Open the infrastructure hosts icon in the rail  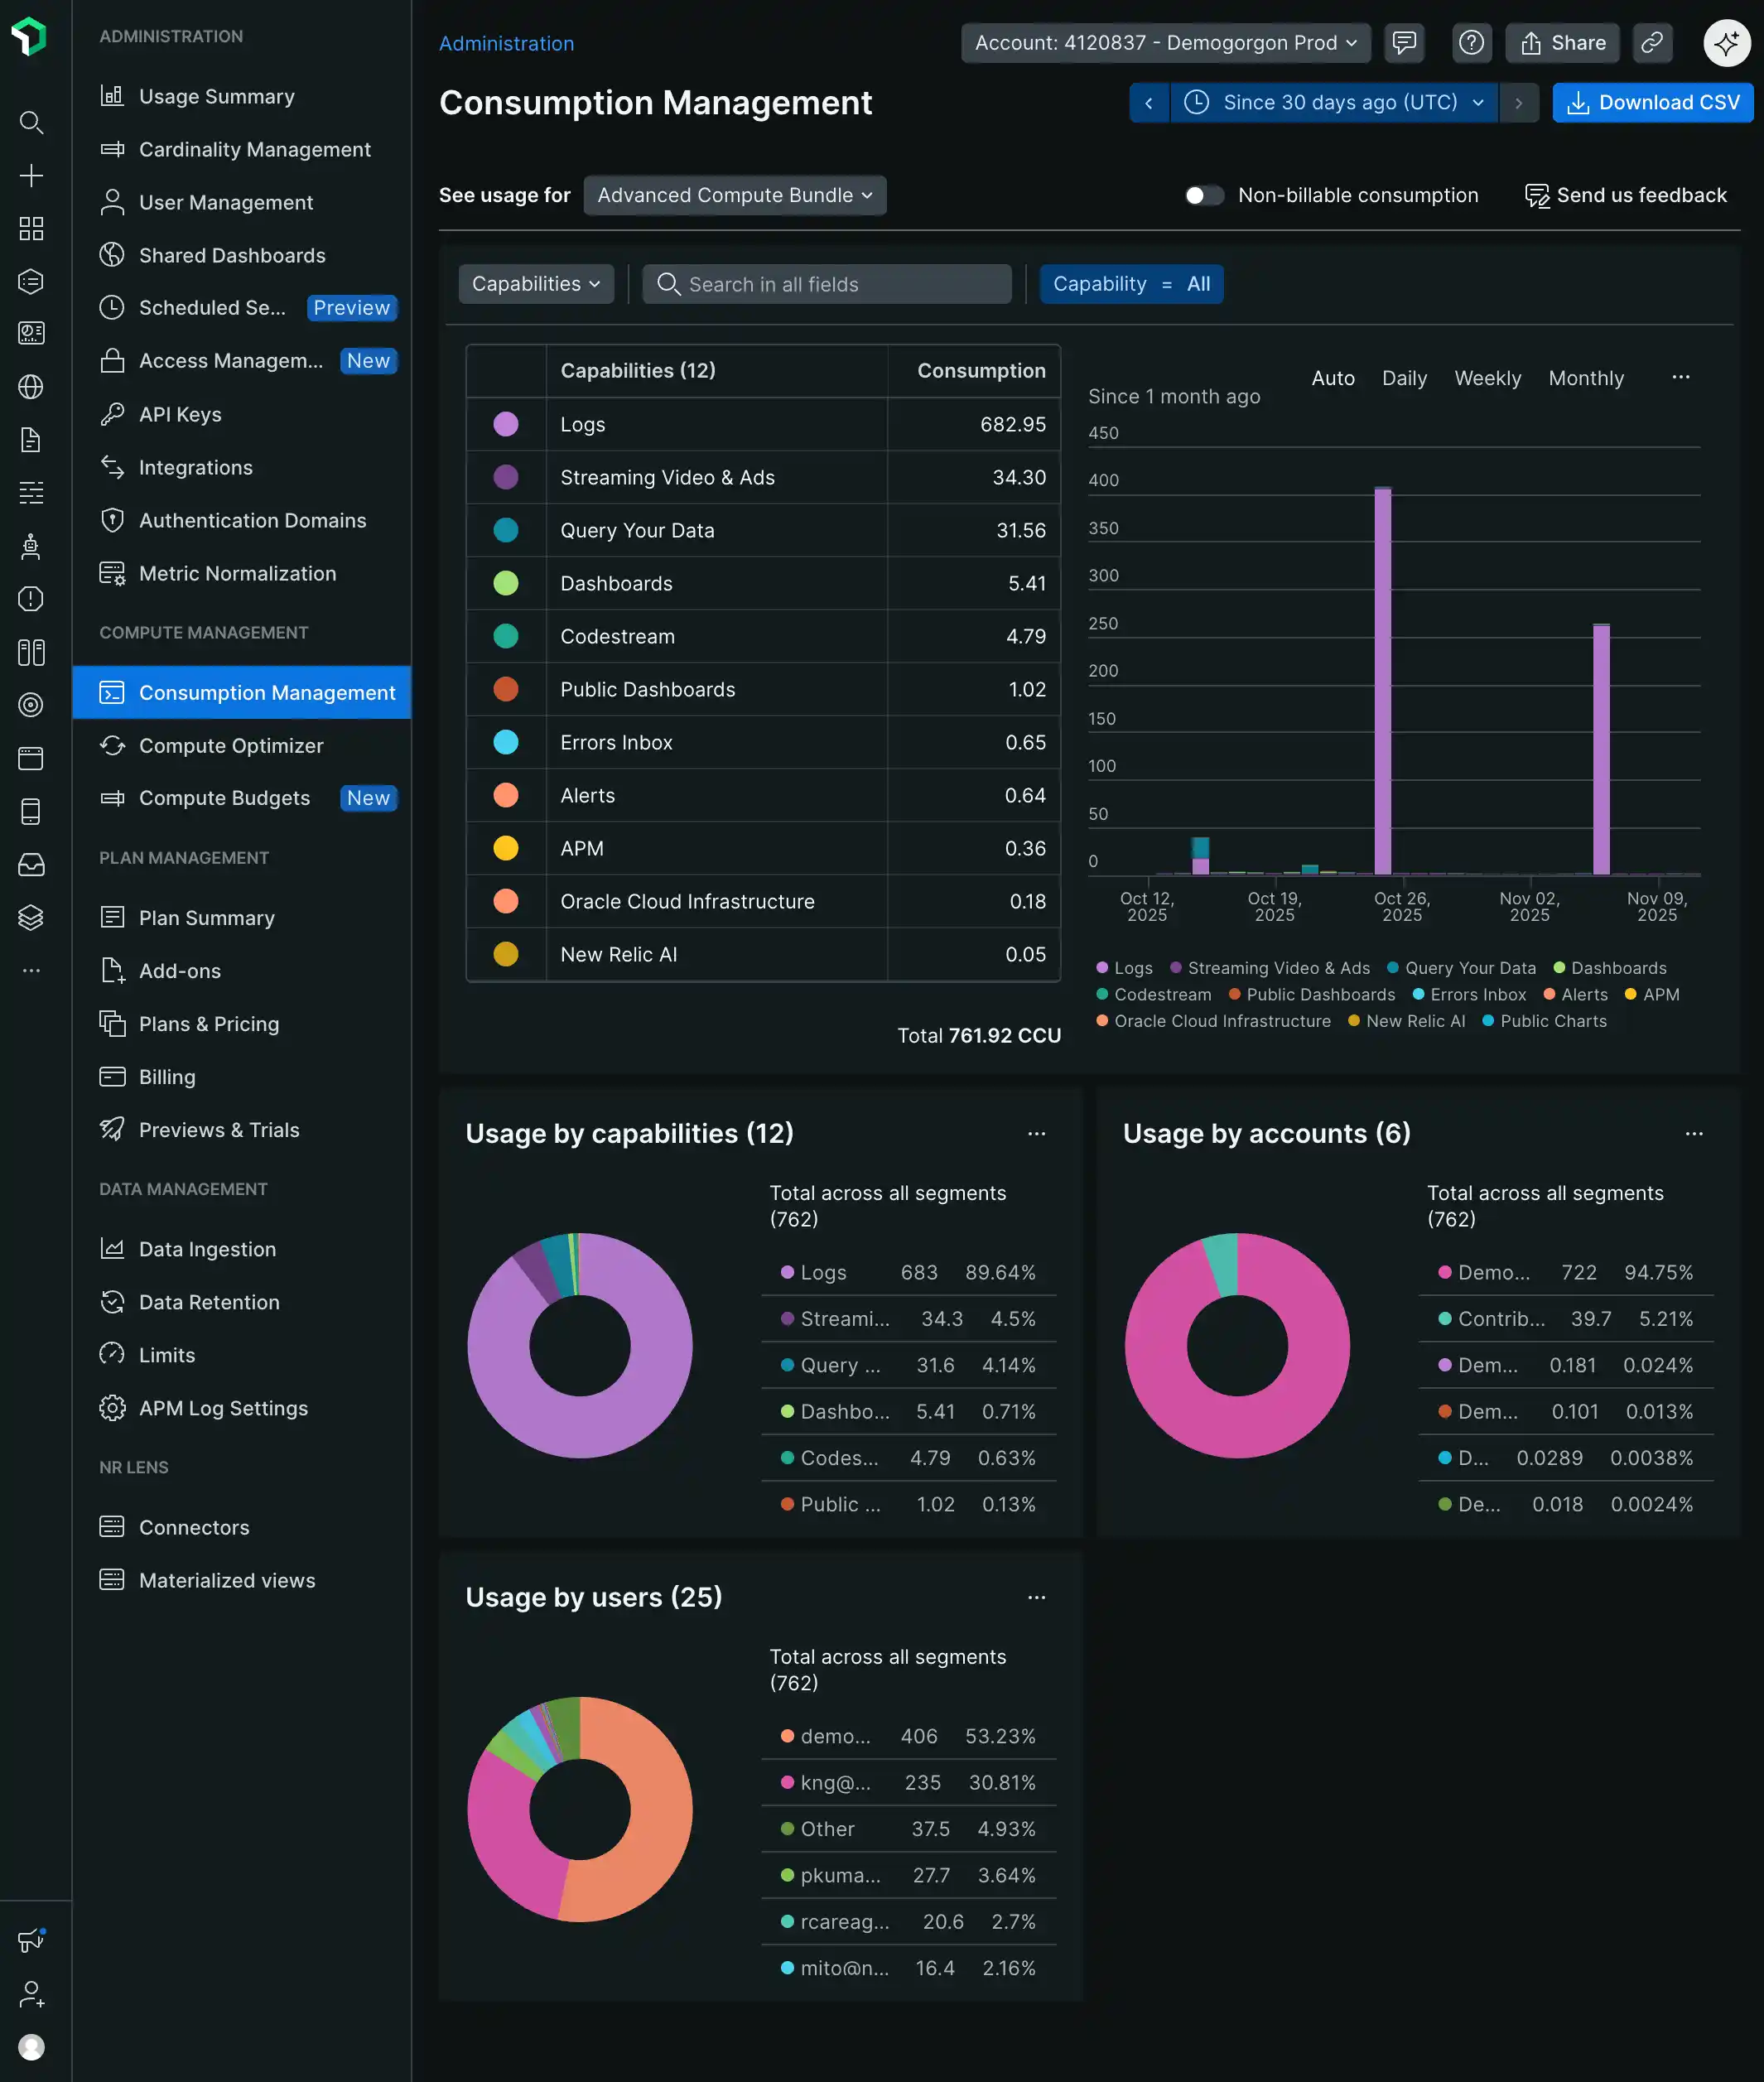[x=31, y=652]
